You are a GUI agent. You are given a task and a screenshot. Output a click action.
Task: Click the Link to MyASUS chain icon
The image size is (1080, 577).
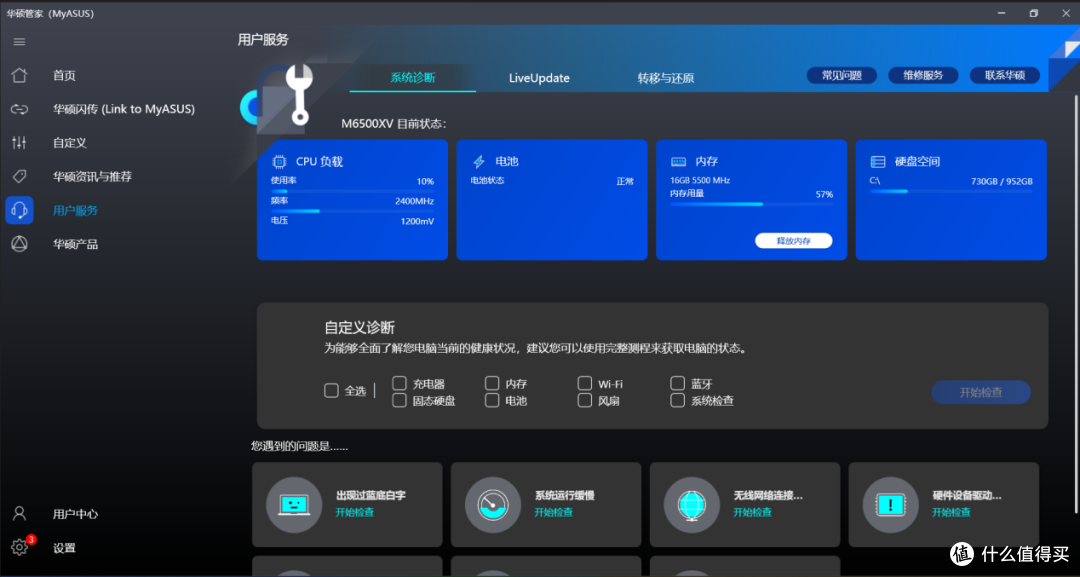(x=19, y=109)
